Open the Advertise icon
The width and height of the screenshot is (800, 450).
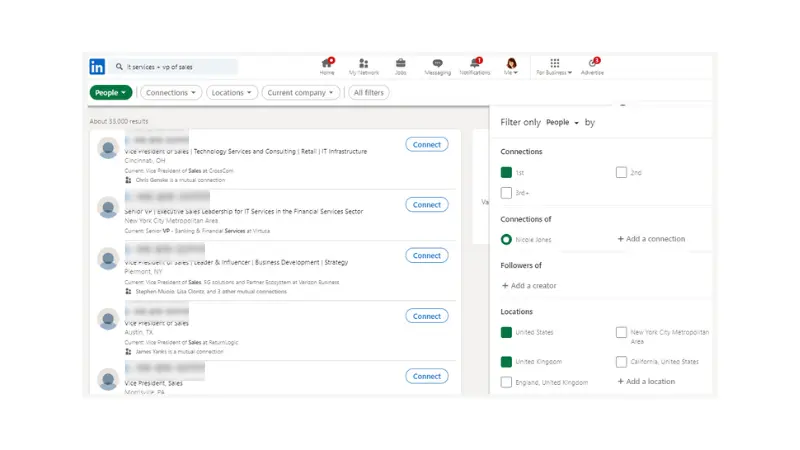pyautogui.click(x=592, y=66)
